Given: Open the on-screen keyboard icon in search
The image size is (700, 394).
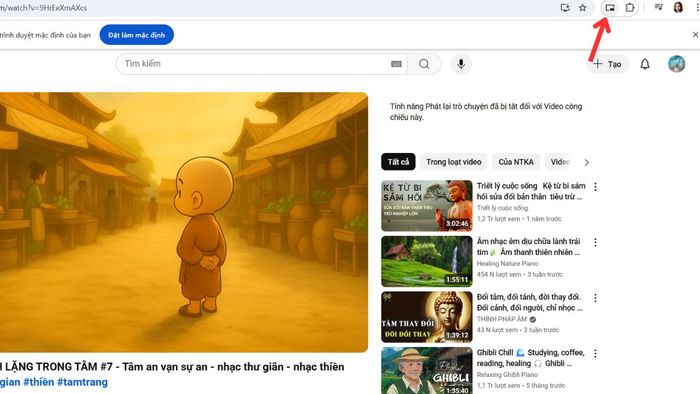Looking at the screenshot, I should point(396,64).
